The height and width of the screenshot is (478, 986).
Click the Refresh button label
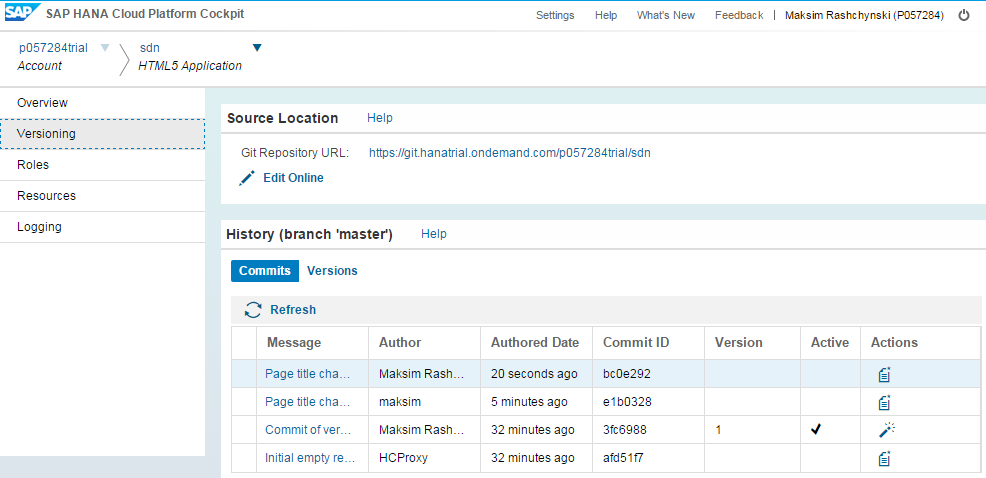tap(293, 310)
